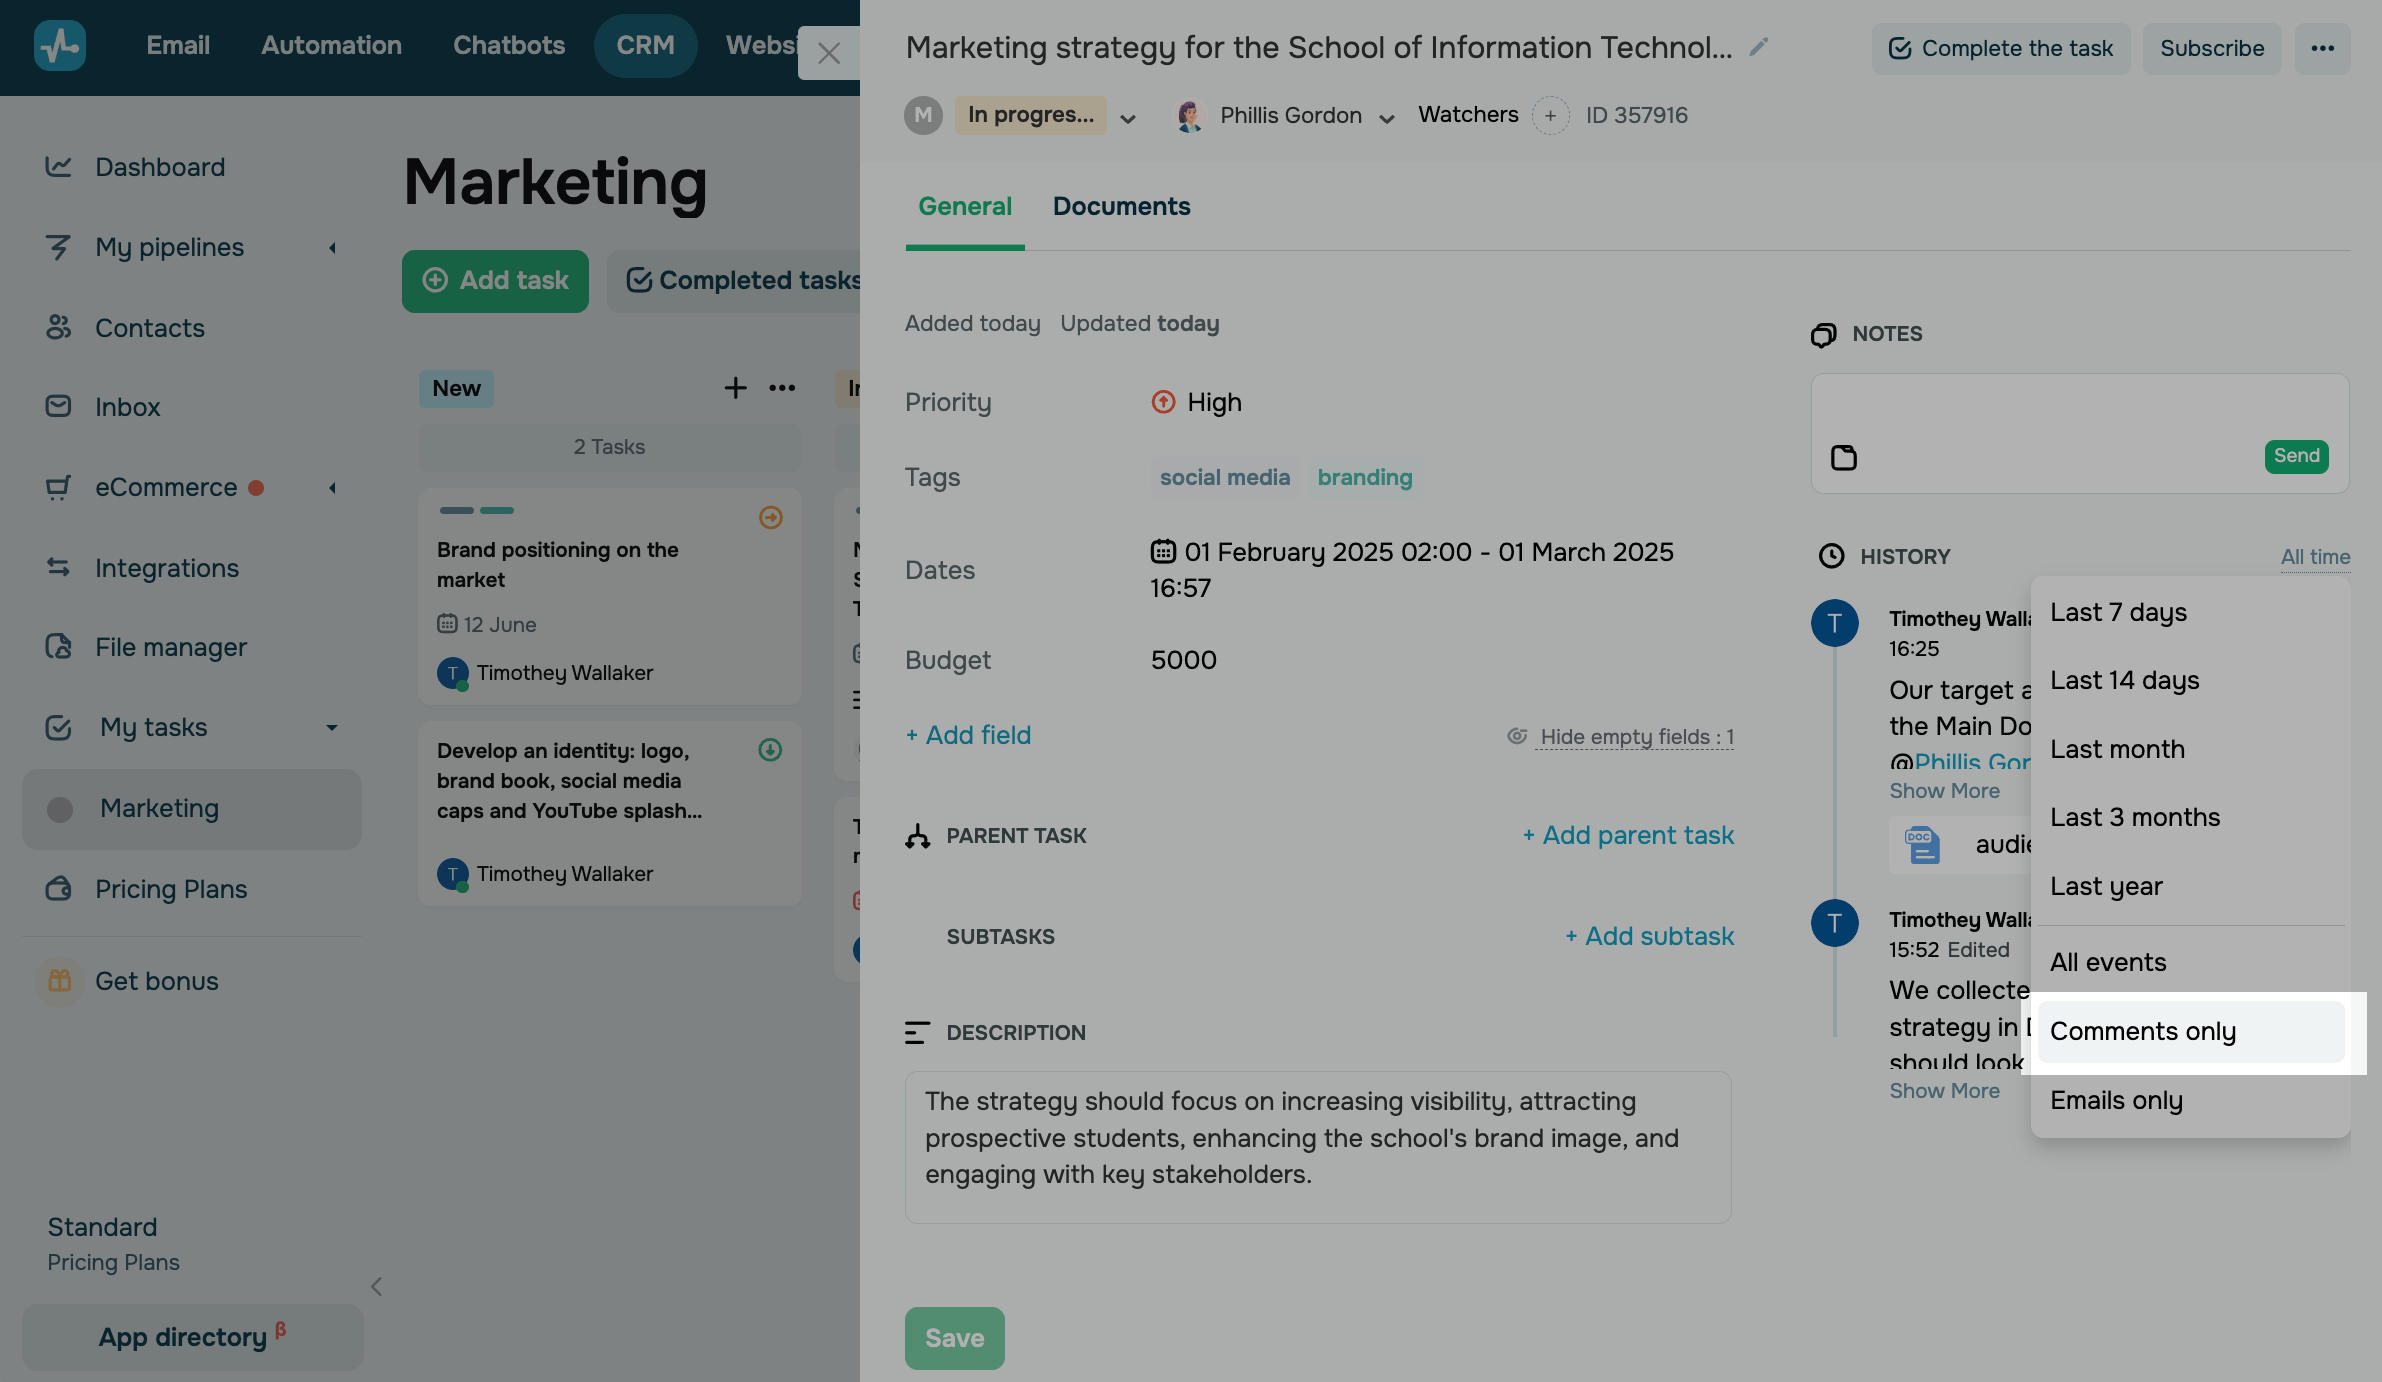The height and width of the screenshot is (1382, 2382).
Task: Click the pencil icon to edit task title
Action: pyautogui.click(x=1759, y=47)
